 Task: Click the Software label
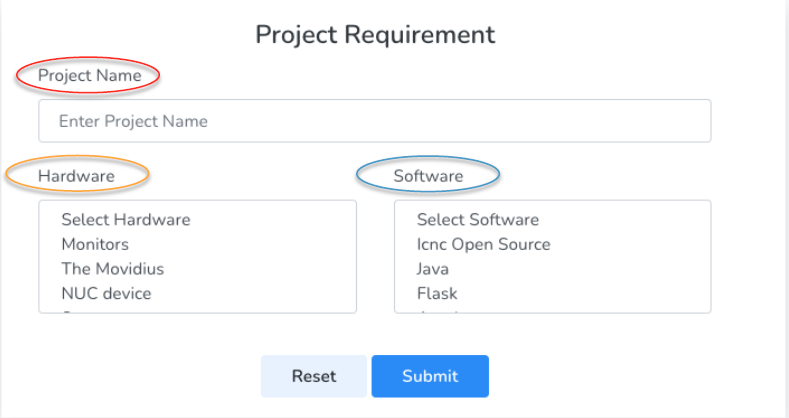click(x=428, y=176)
